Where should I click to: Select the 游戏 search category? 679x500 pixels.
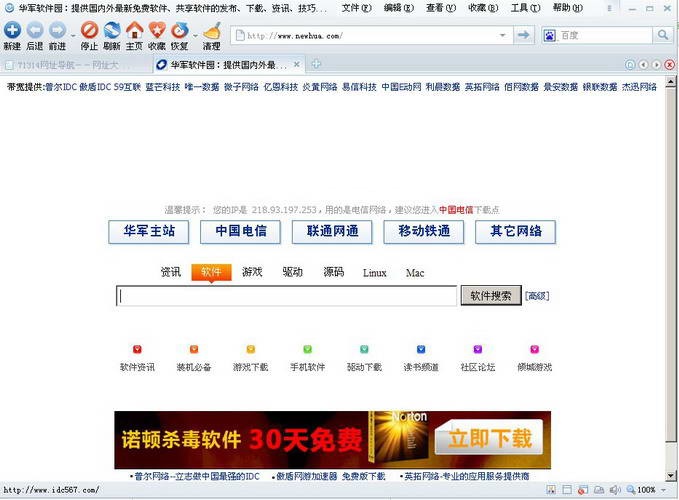(x=252, y=272)
